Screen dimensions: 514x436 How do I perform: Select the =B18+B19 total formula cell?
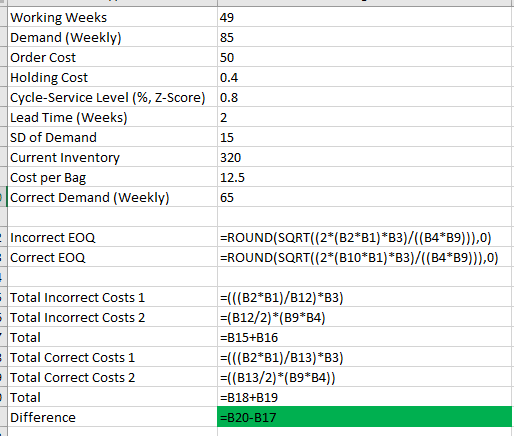365,397
